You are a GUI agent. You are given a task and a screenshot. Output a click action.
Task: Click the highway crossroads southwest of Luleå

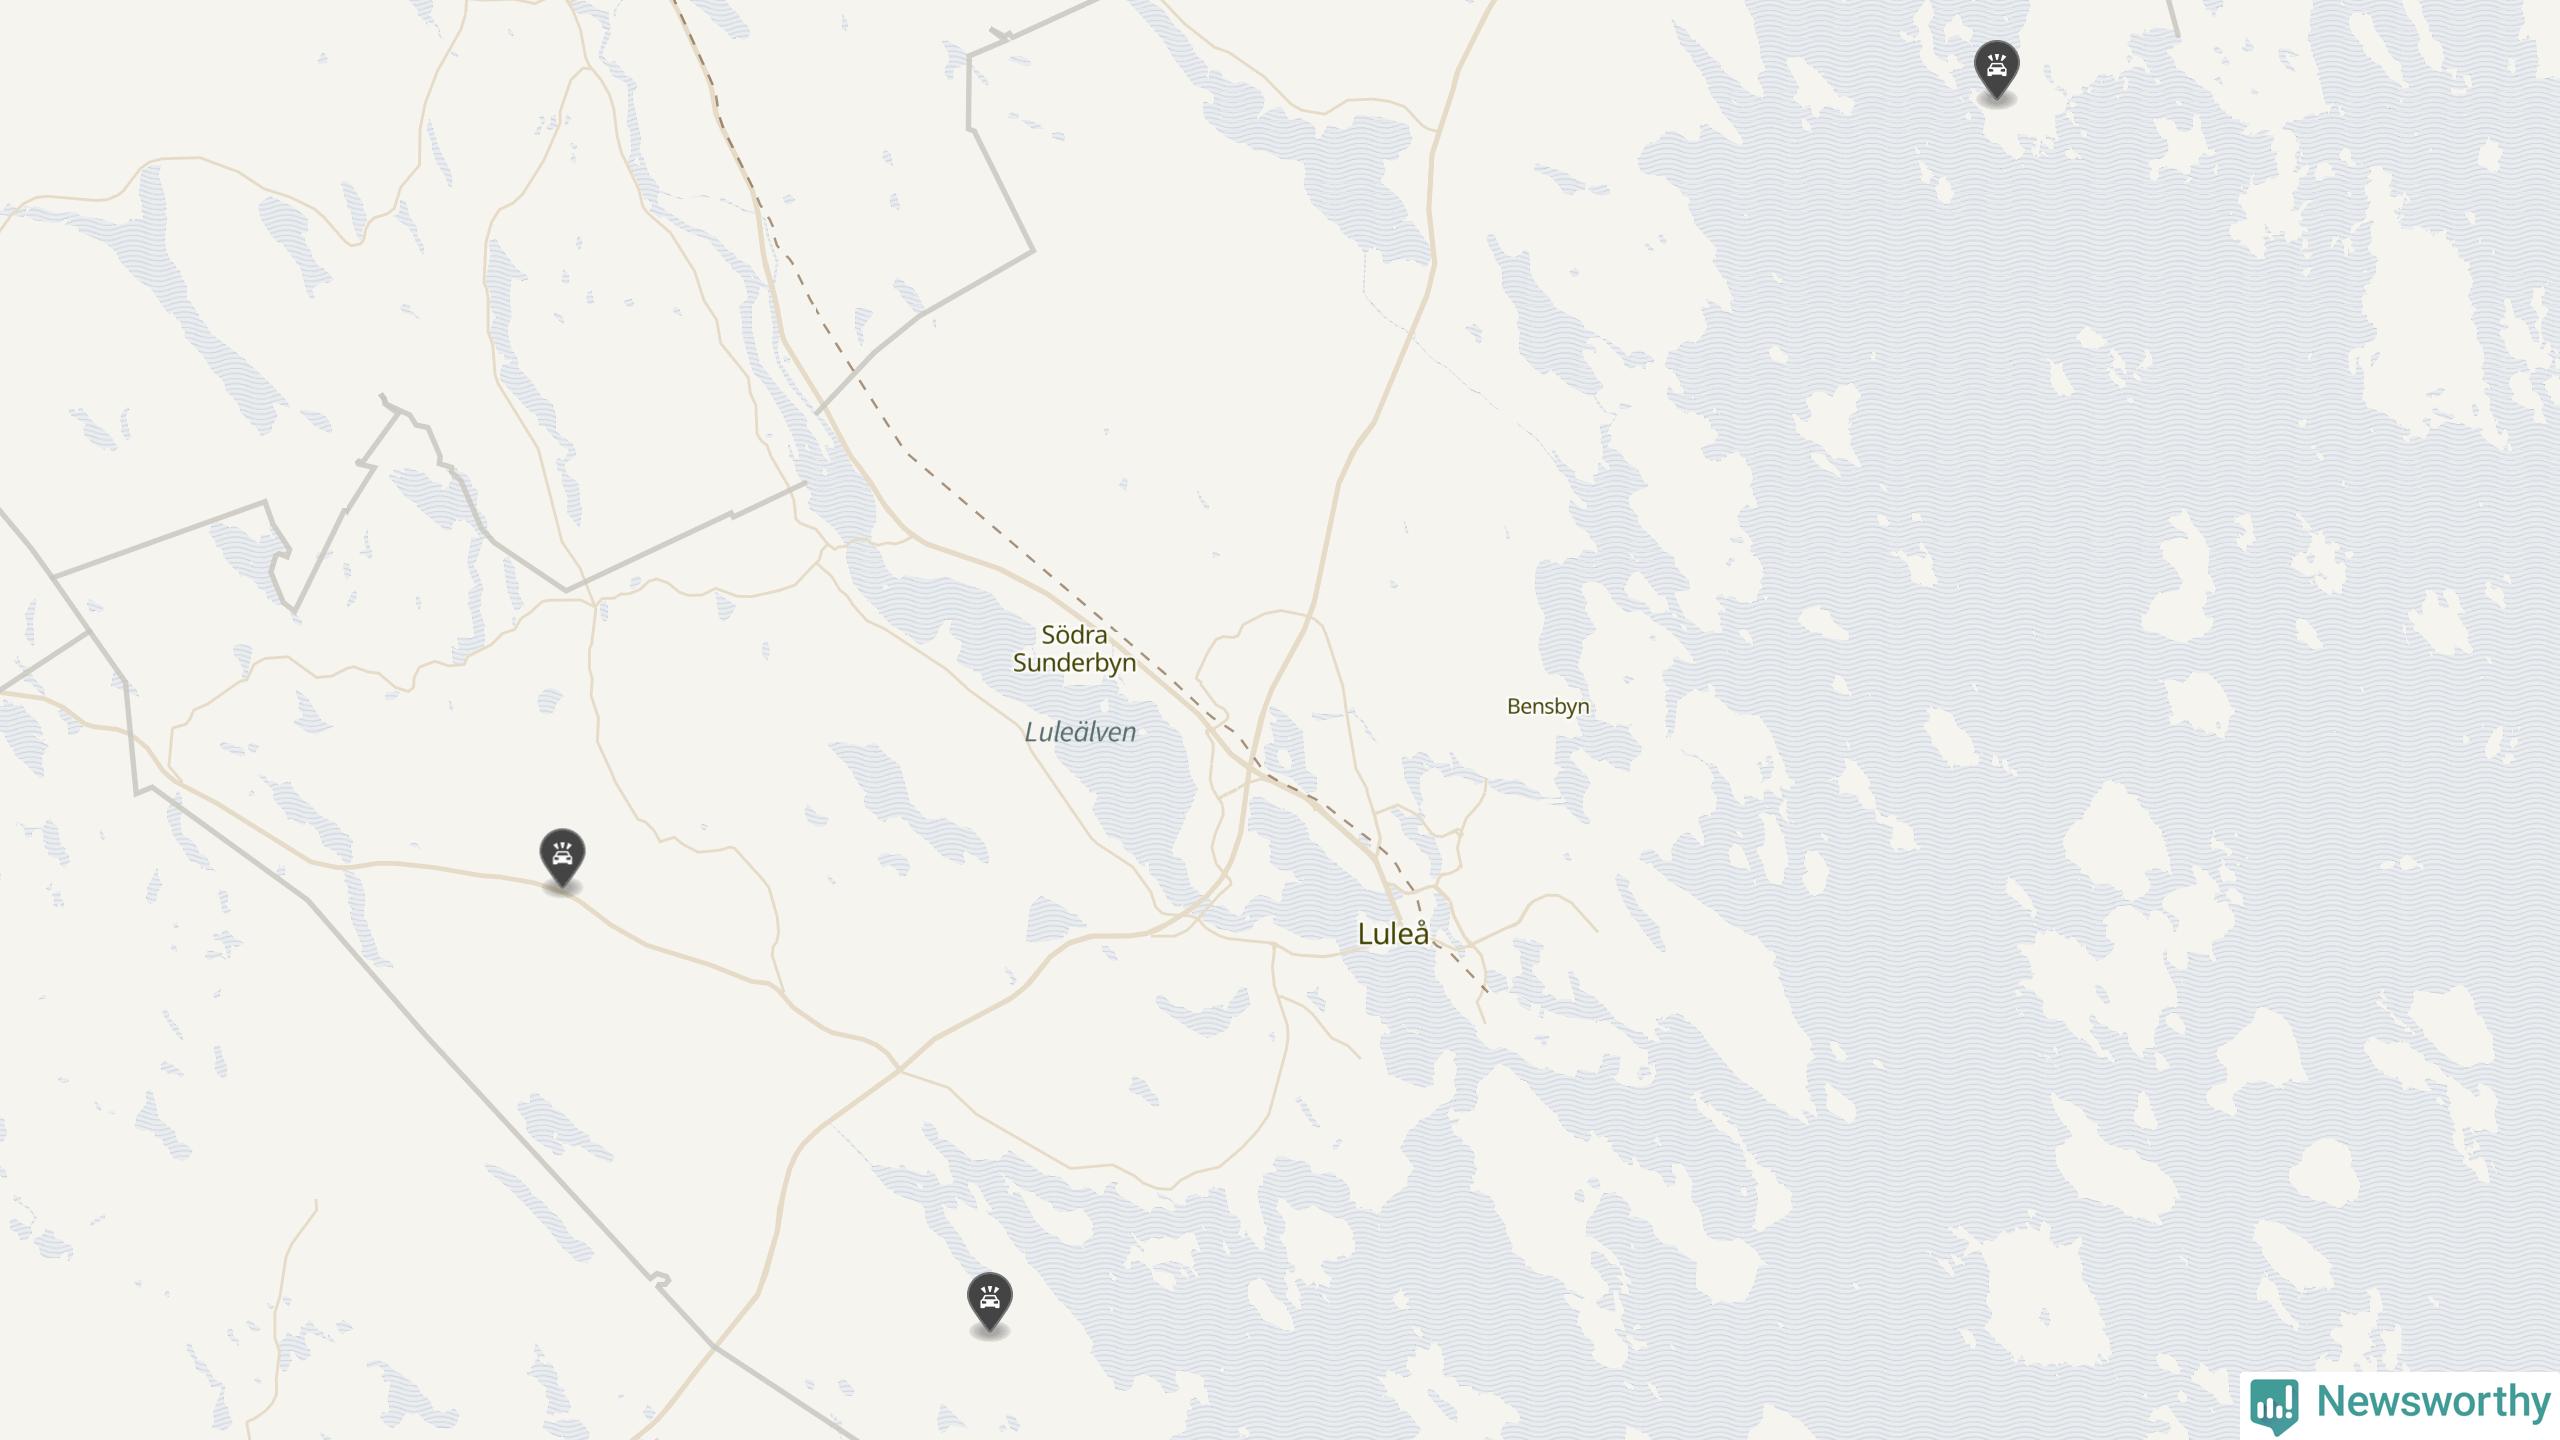[x=899, y=1070]
